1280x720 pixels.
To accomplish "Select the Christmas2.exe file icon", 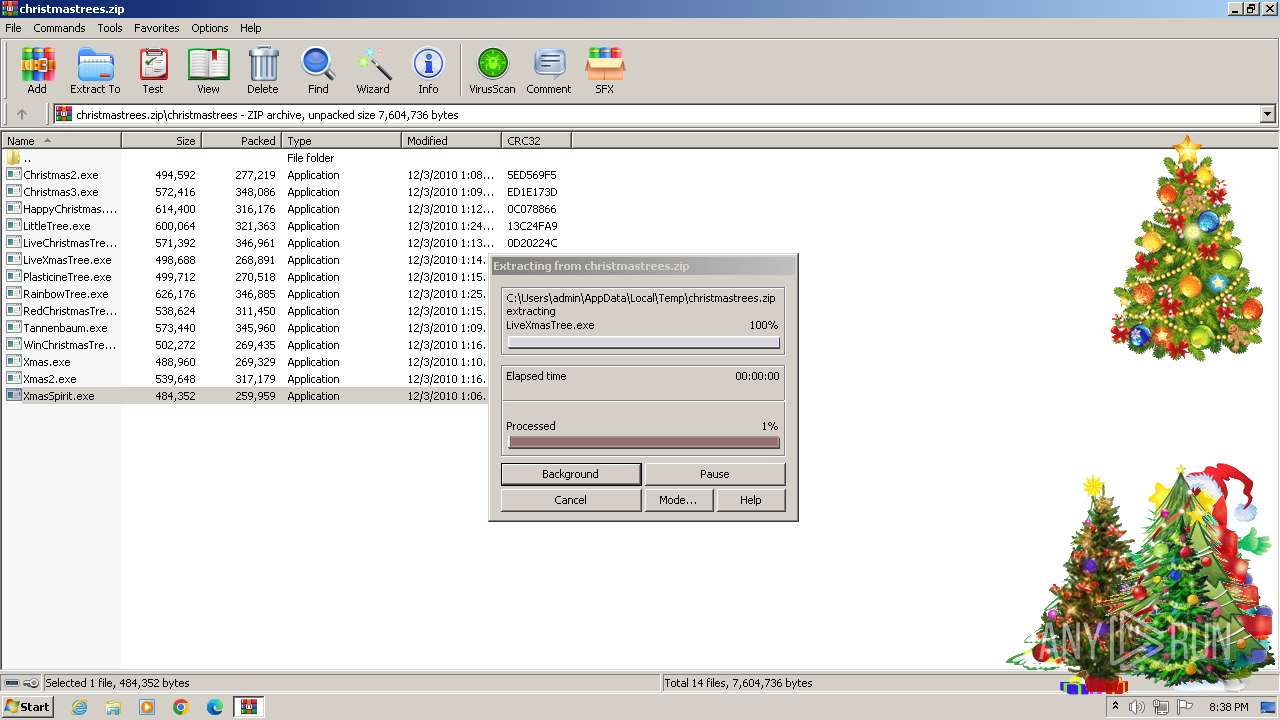I will coord(13,175).
